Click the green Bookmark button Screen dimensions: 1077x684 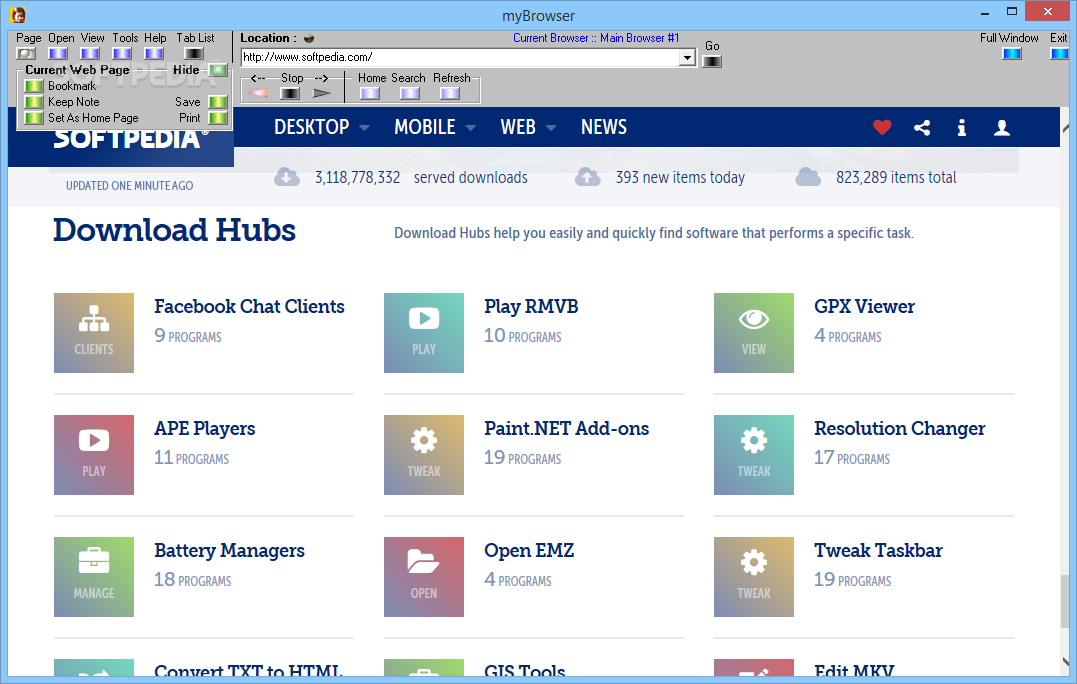34,86
